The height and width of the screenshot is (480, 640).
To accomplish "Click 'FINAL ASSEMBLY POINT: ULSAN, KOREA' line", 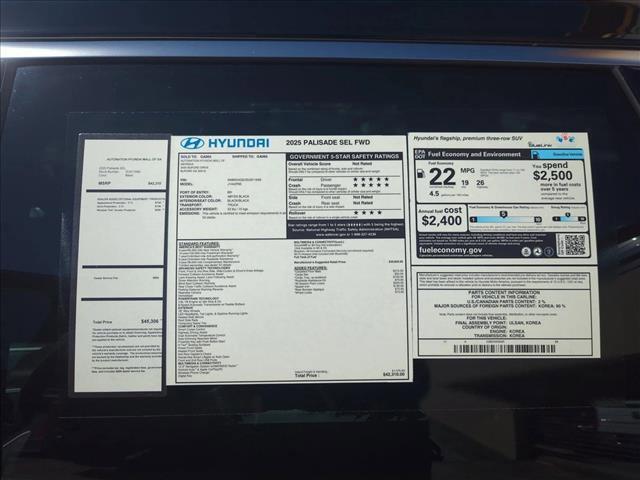I will pyautogui.click(x=498, y=322).
